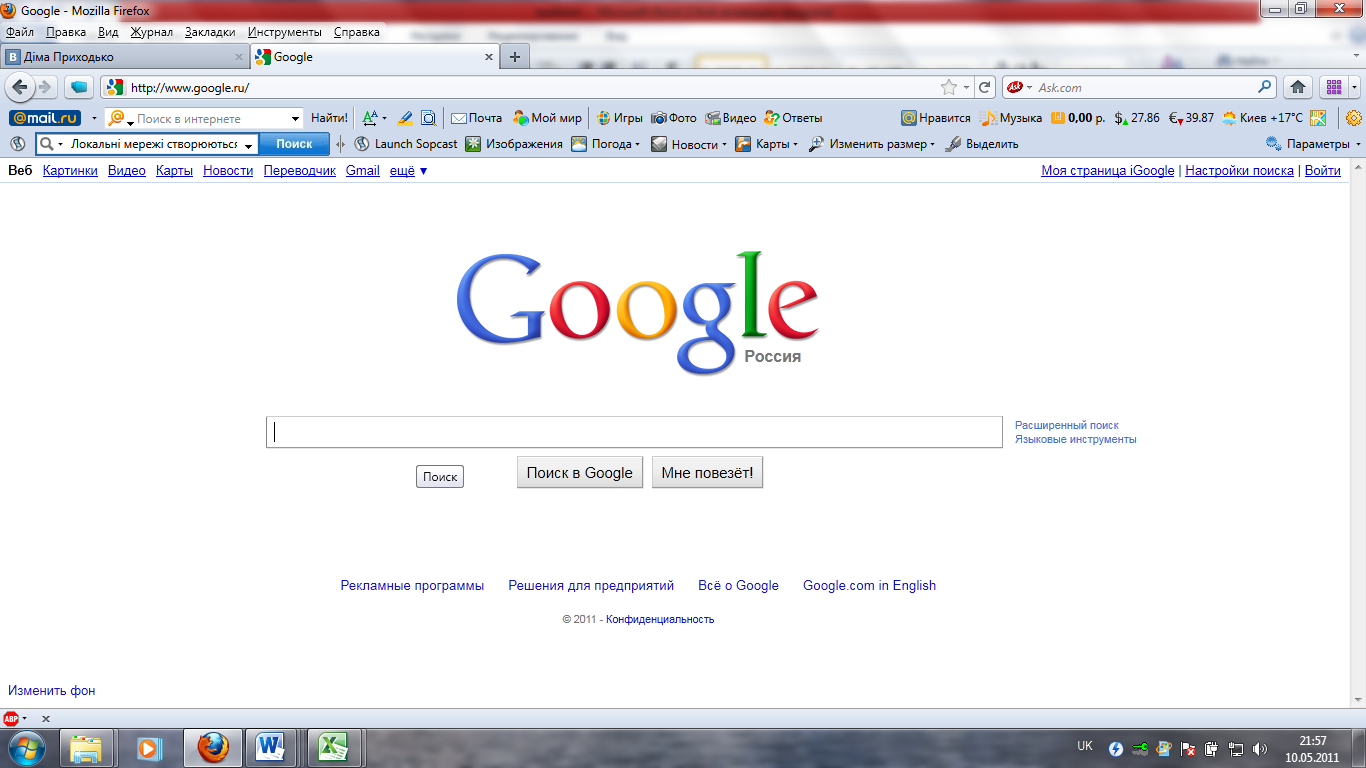Screen dimensions: 1366x768
Task: Open dropdown arrow next to @mail.ru logo
Action: tap(93, 119)
